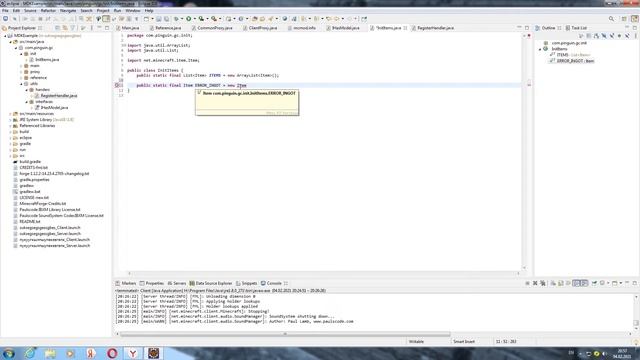Screen dimensions: 640x360
Task: Expand the proxy package node
Action: (21, 72)
